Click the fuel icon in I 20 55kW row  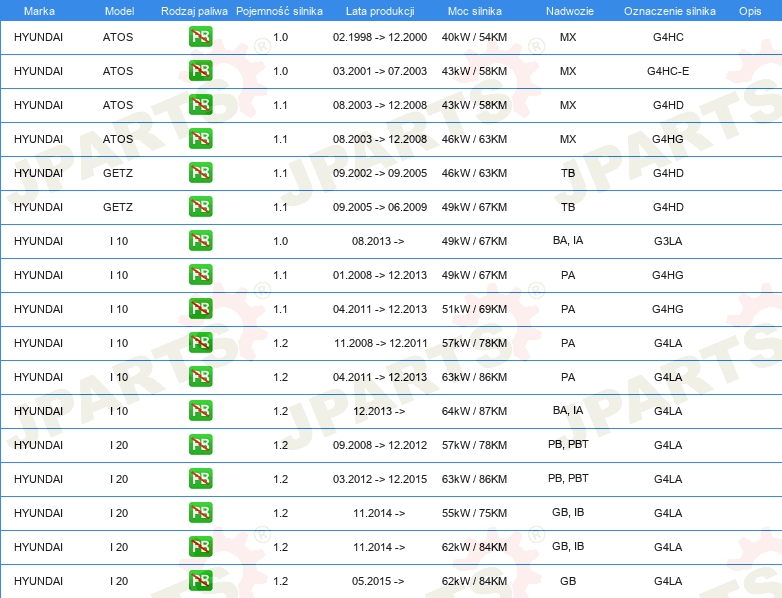200,513
